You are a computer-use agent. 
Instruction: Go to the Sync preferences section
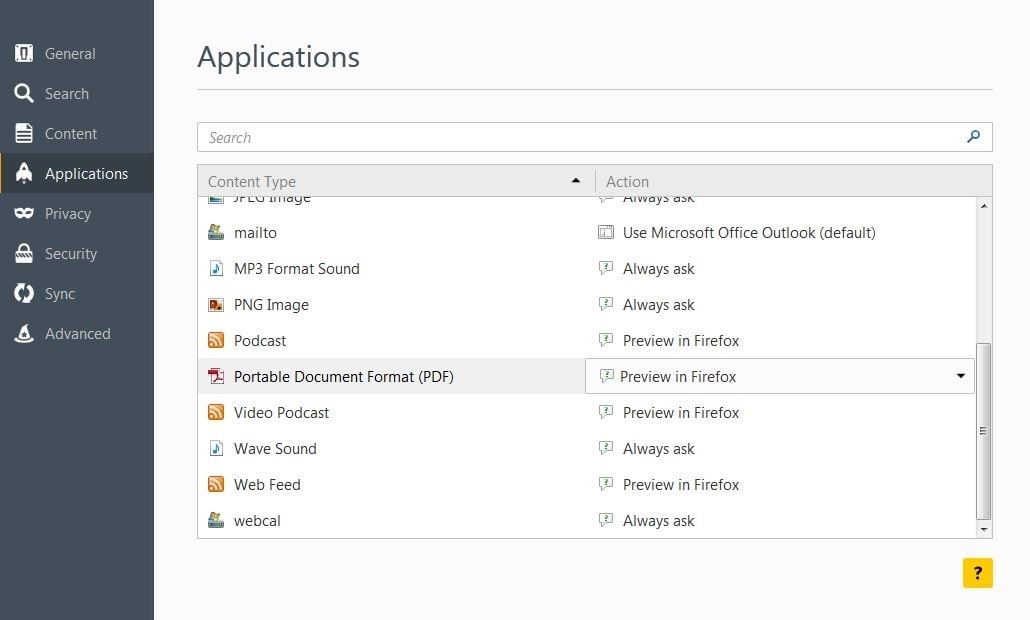tap(77, 294)
